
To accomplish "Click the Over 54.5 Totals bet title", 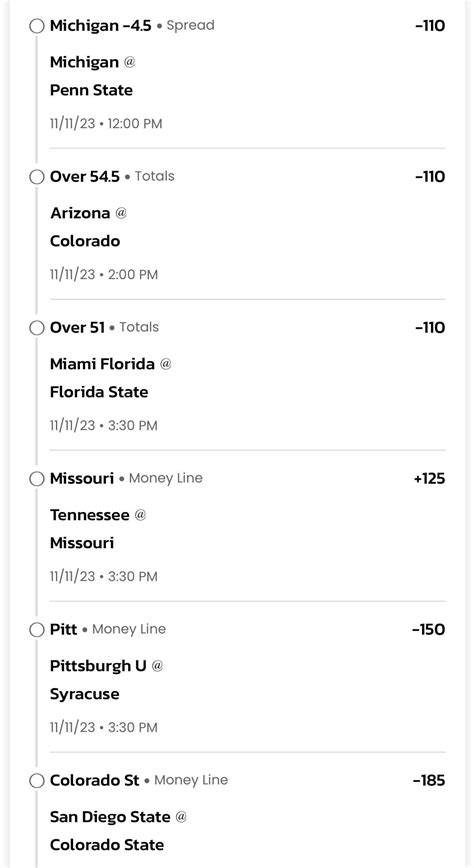I will coord(112,177).
